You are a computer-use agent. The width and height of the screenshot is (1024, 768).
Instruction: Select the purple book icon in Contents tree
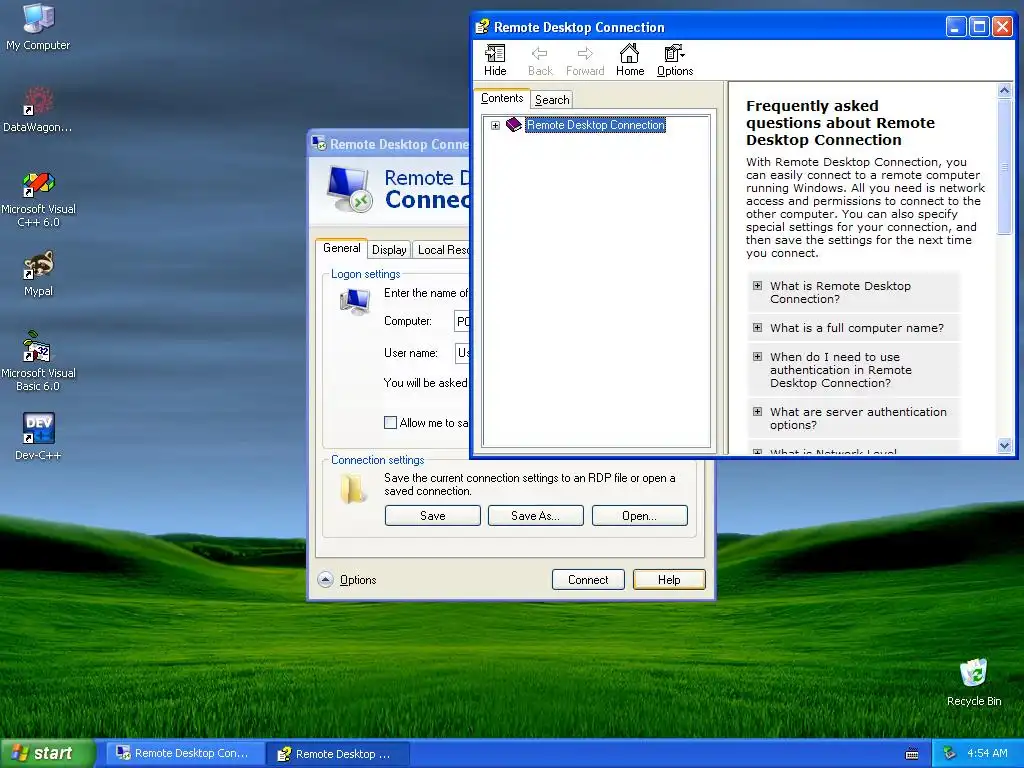514,124
